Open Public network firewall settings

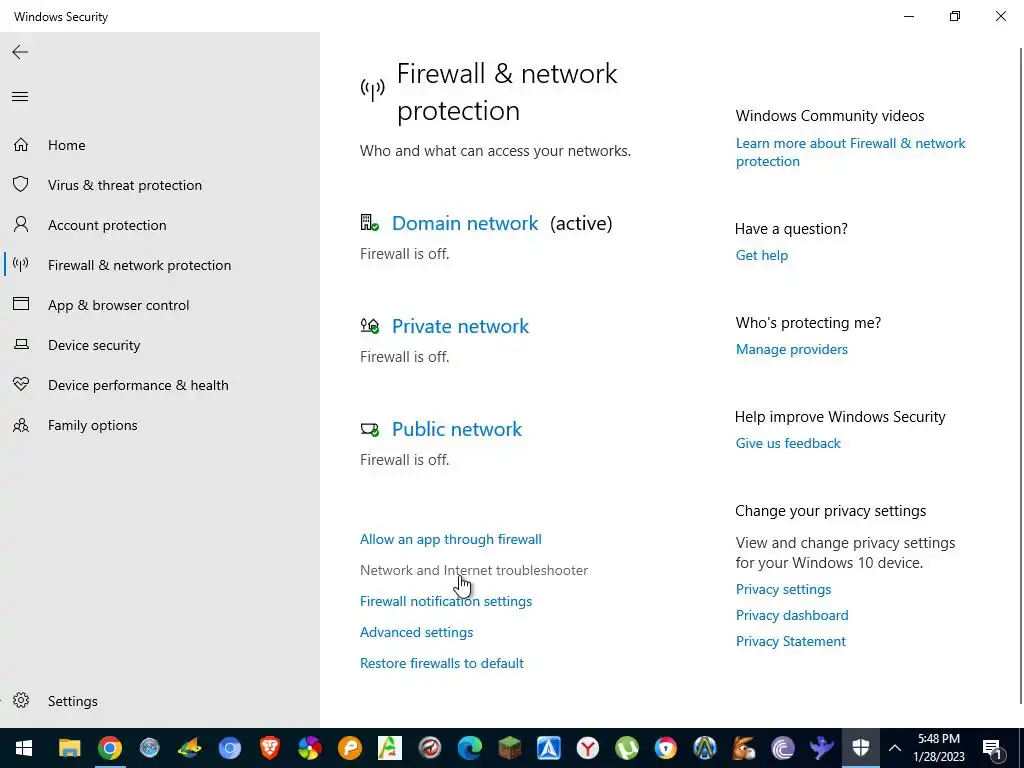(457, 429)
